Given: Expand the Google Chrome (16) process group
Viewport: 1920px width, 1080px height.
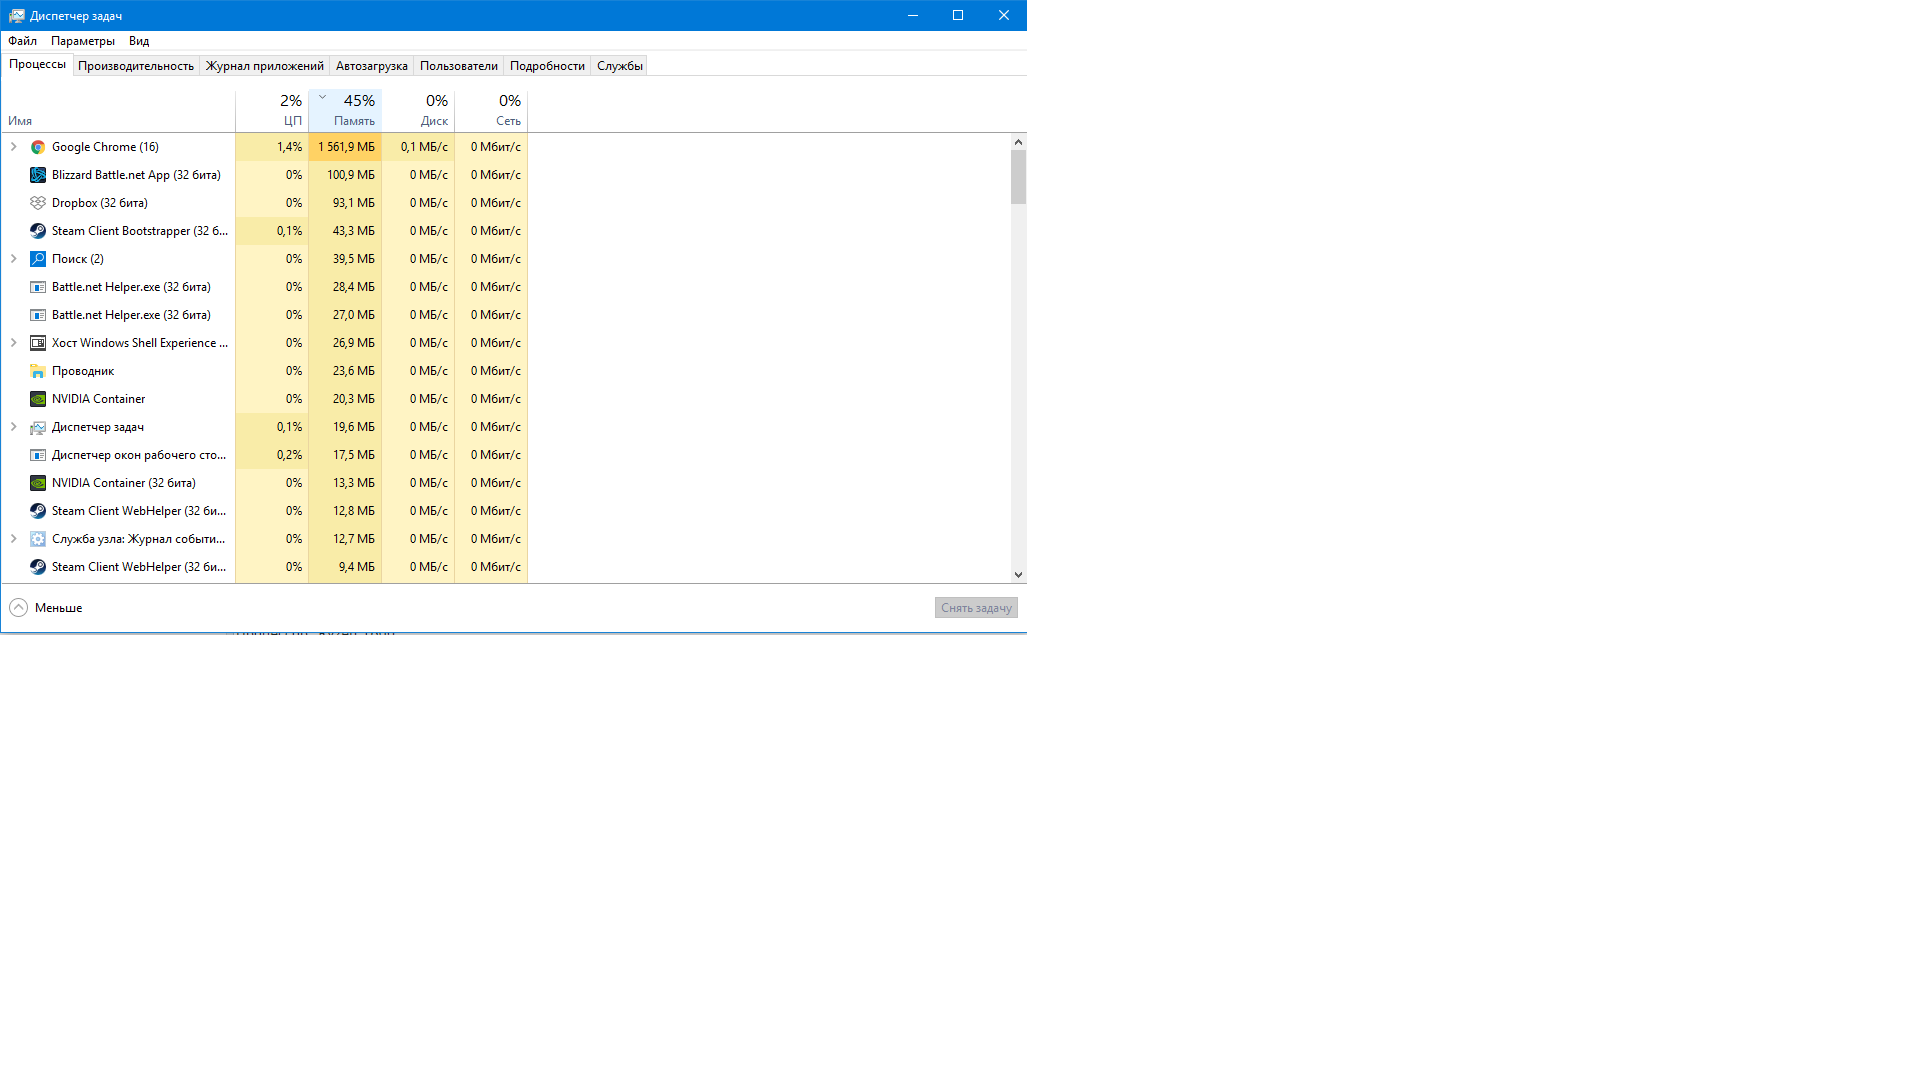Looking at the screenshot, I should pyautogui.click(x=14, y=147).
